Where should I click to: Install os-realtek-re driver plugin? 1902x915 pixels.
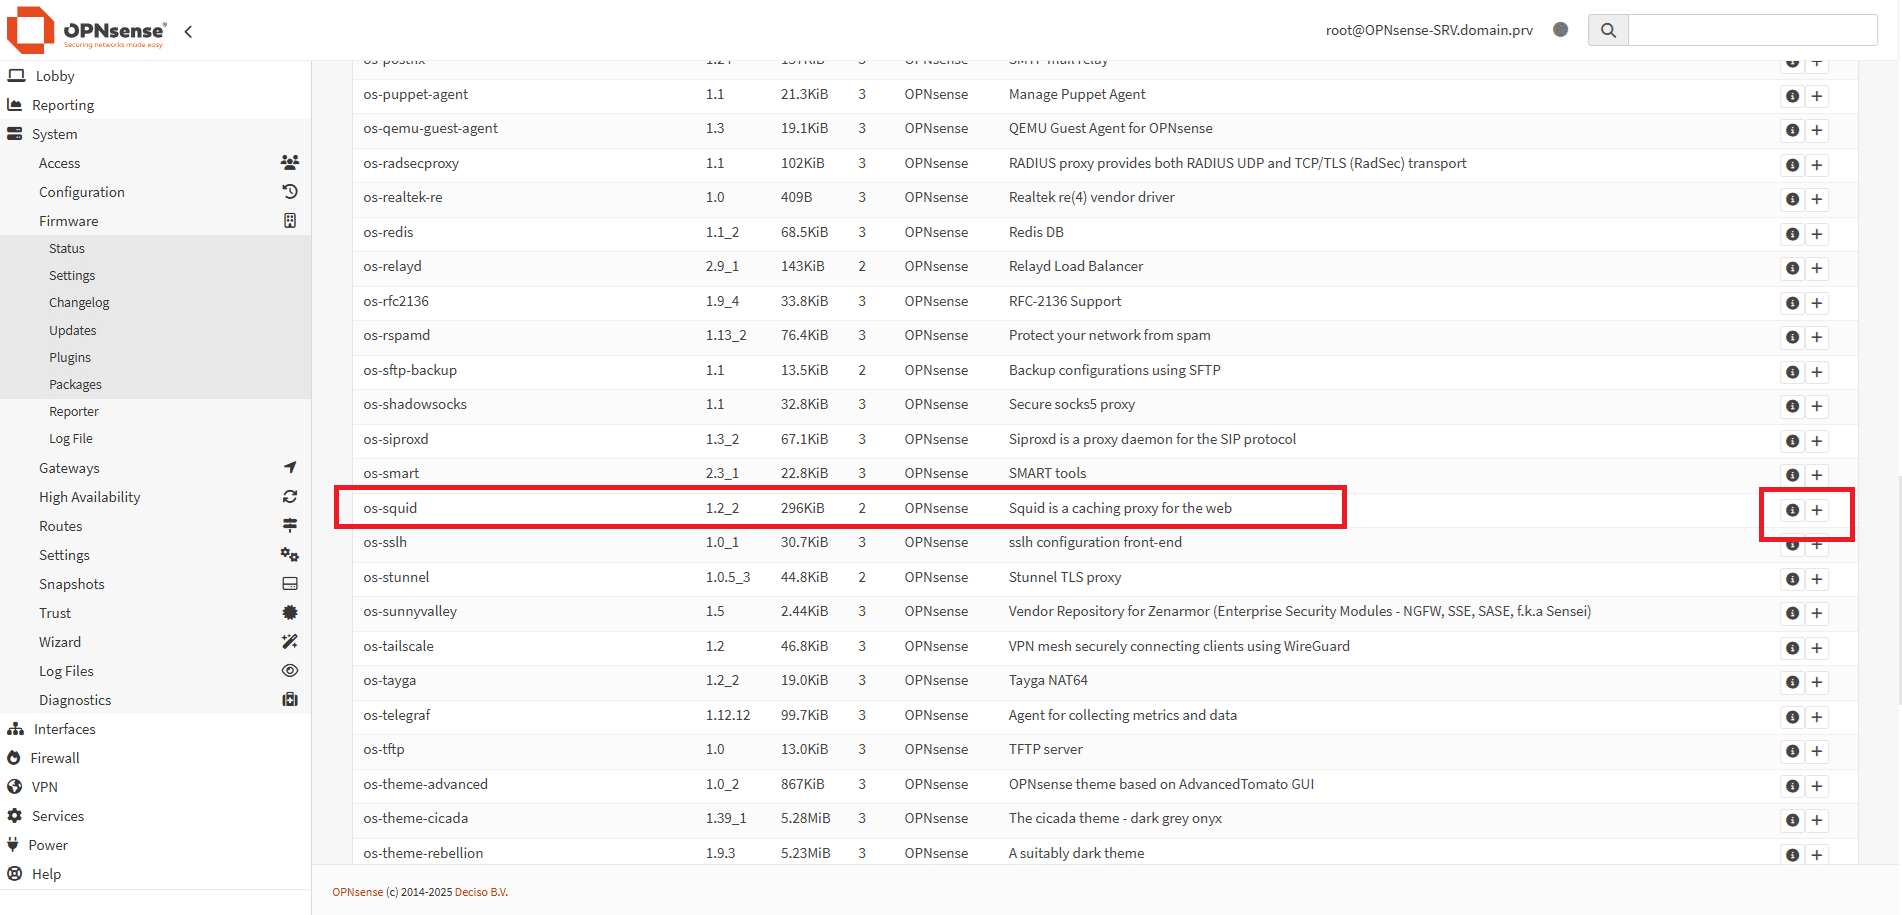click(1817, 199)
